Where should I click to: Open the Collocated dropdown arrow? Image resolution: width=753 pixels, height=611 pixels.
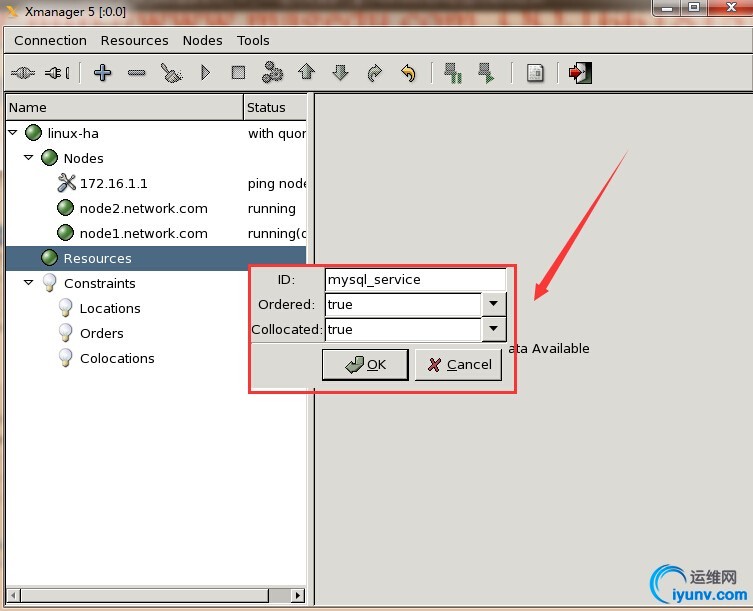pyautogui.click(x=494, y=329)
